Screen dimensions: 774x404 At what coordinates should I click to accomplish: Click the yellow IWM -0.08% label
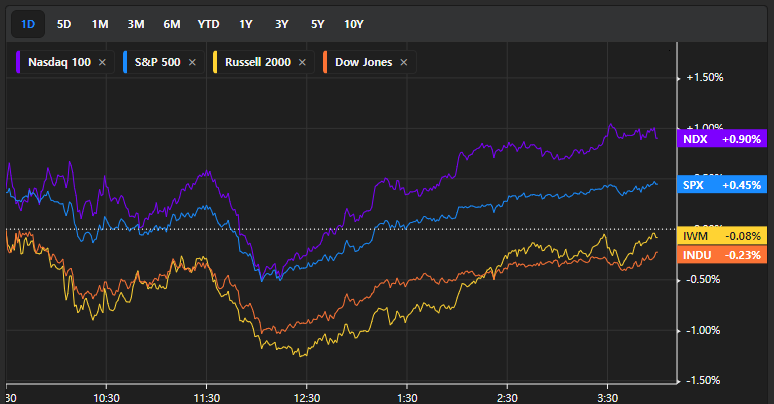(x=721, y=236)
